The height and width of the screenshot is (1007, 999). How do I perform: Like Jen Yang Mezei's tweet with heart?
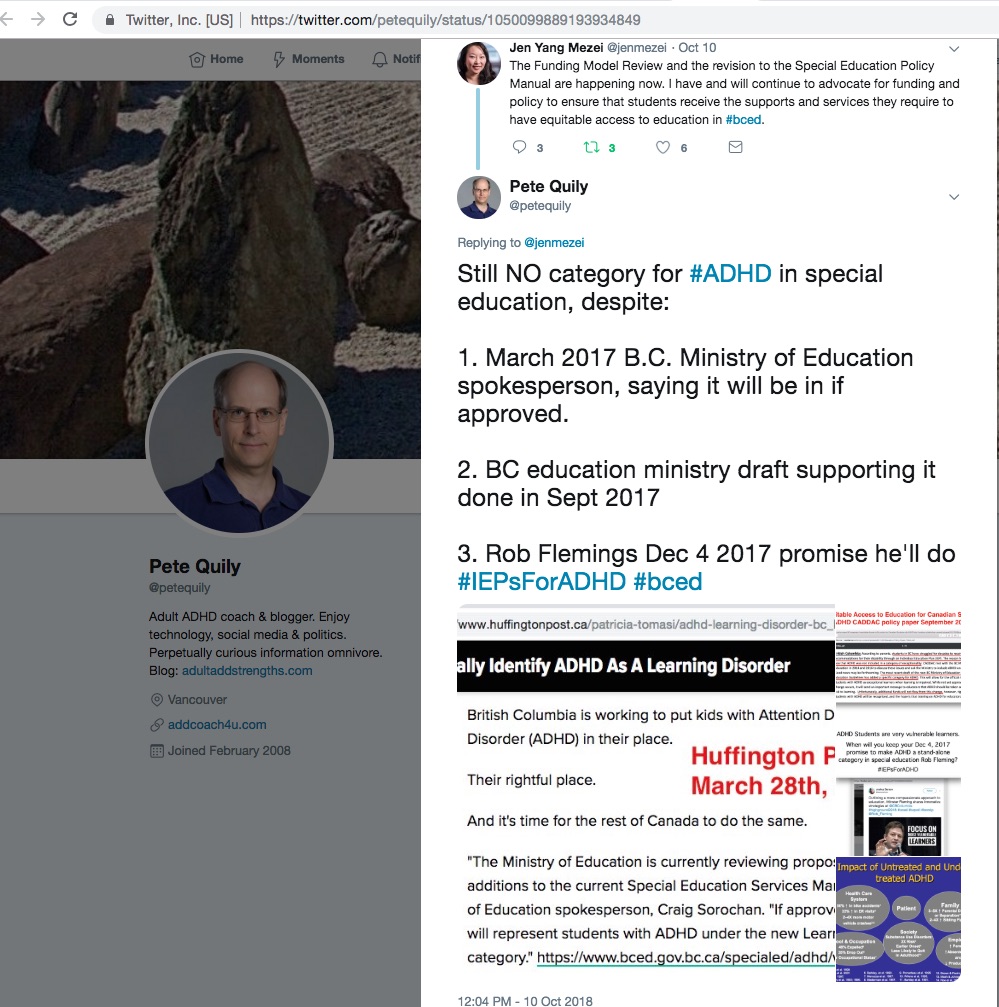663,147
